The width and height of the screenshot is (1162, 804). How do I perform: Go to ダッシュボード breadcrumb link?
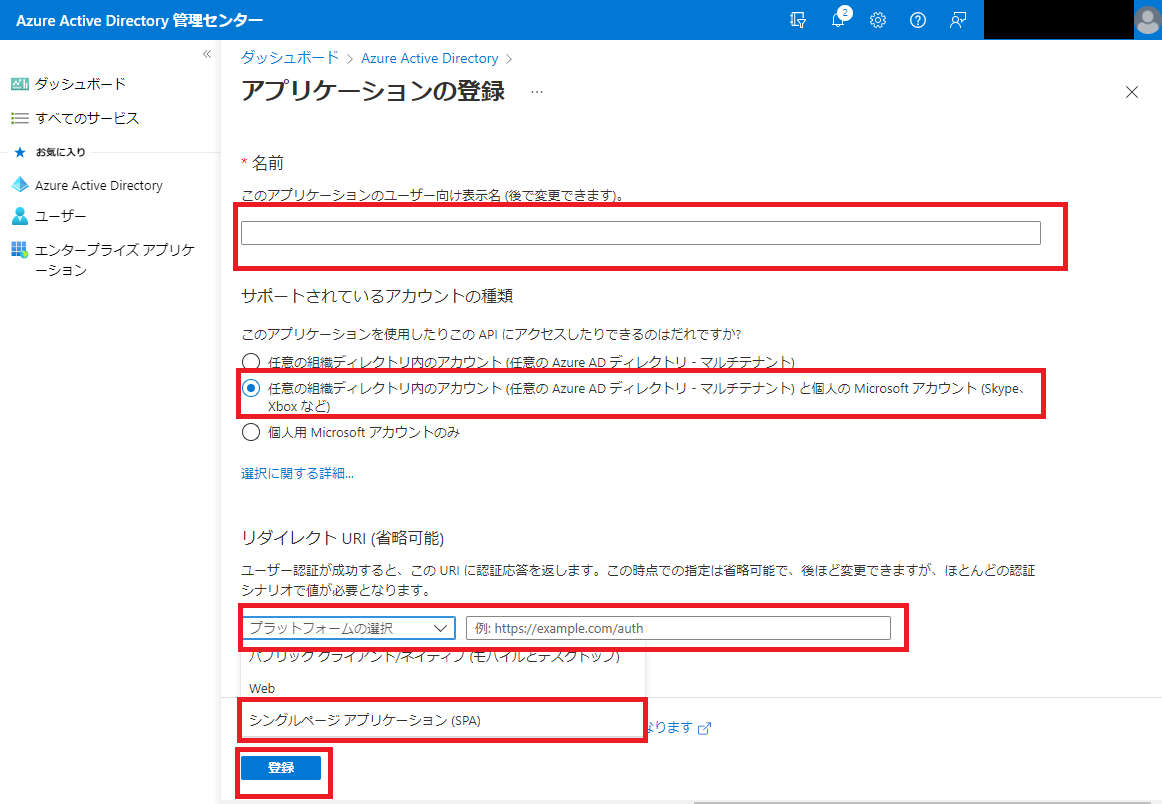[x=290, y=58]
